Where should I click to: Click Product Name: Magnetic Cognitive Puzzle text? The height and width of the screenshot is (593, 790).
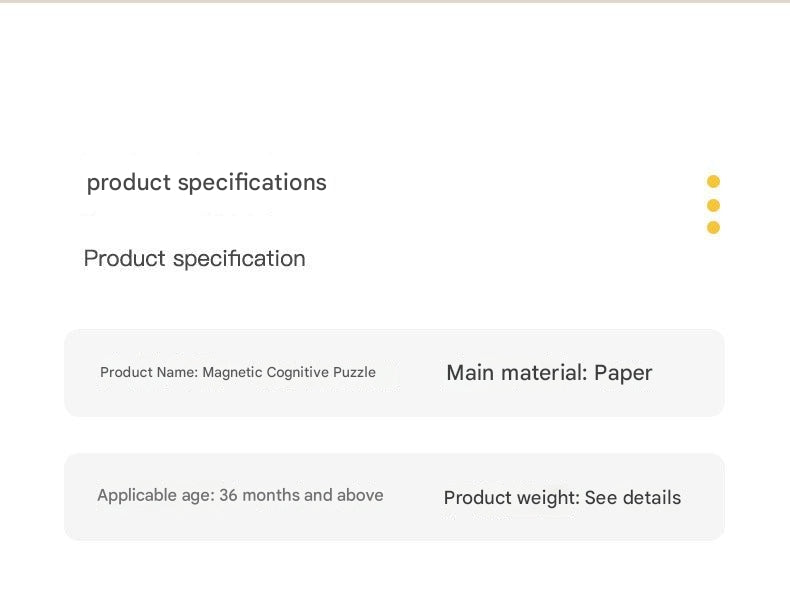(238, 372)
